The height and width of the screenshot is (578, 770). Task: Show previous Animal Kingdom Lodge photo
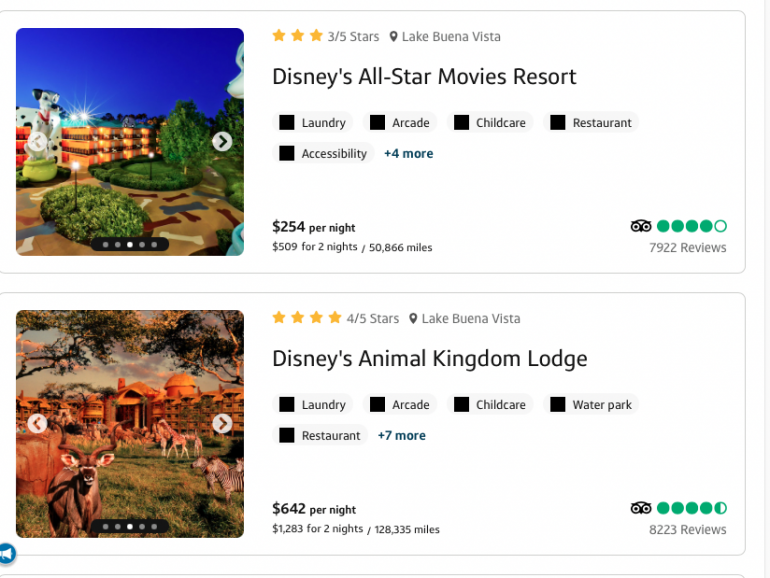coord(37,424)
